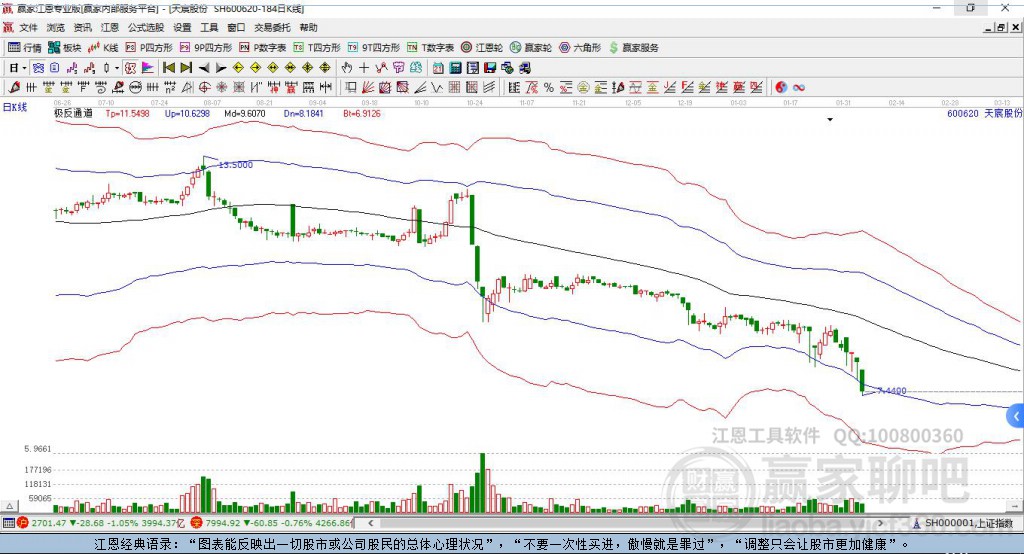The height and width of the screenshot is (554, 1024).
Task: Open the calculator icon
Action: point(455,68)
